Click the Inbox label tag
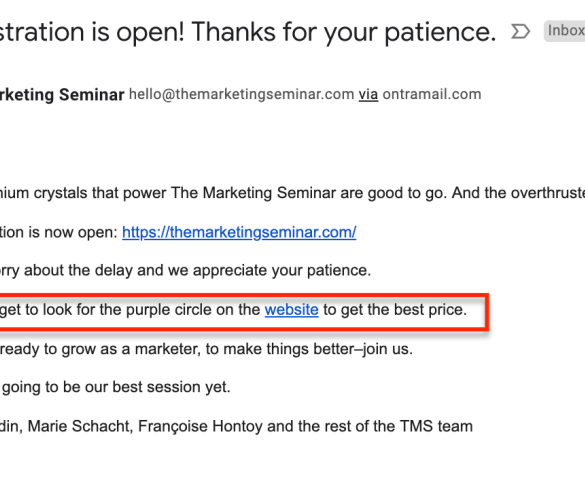Viewport: 585px width, 498px height. [564, 31]
